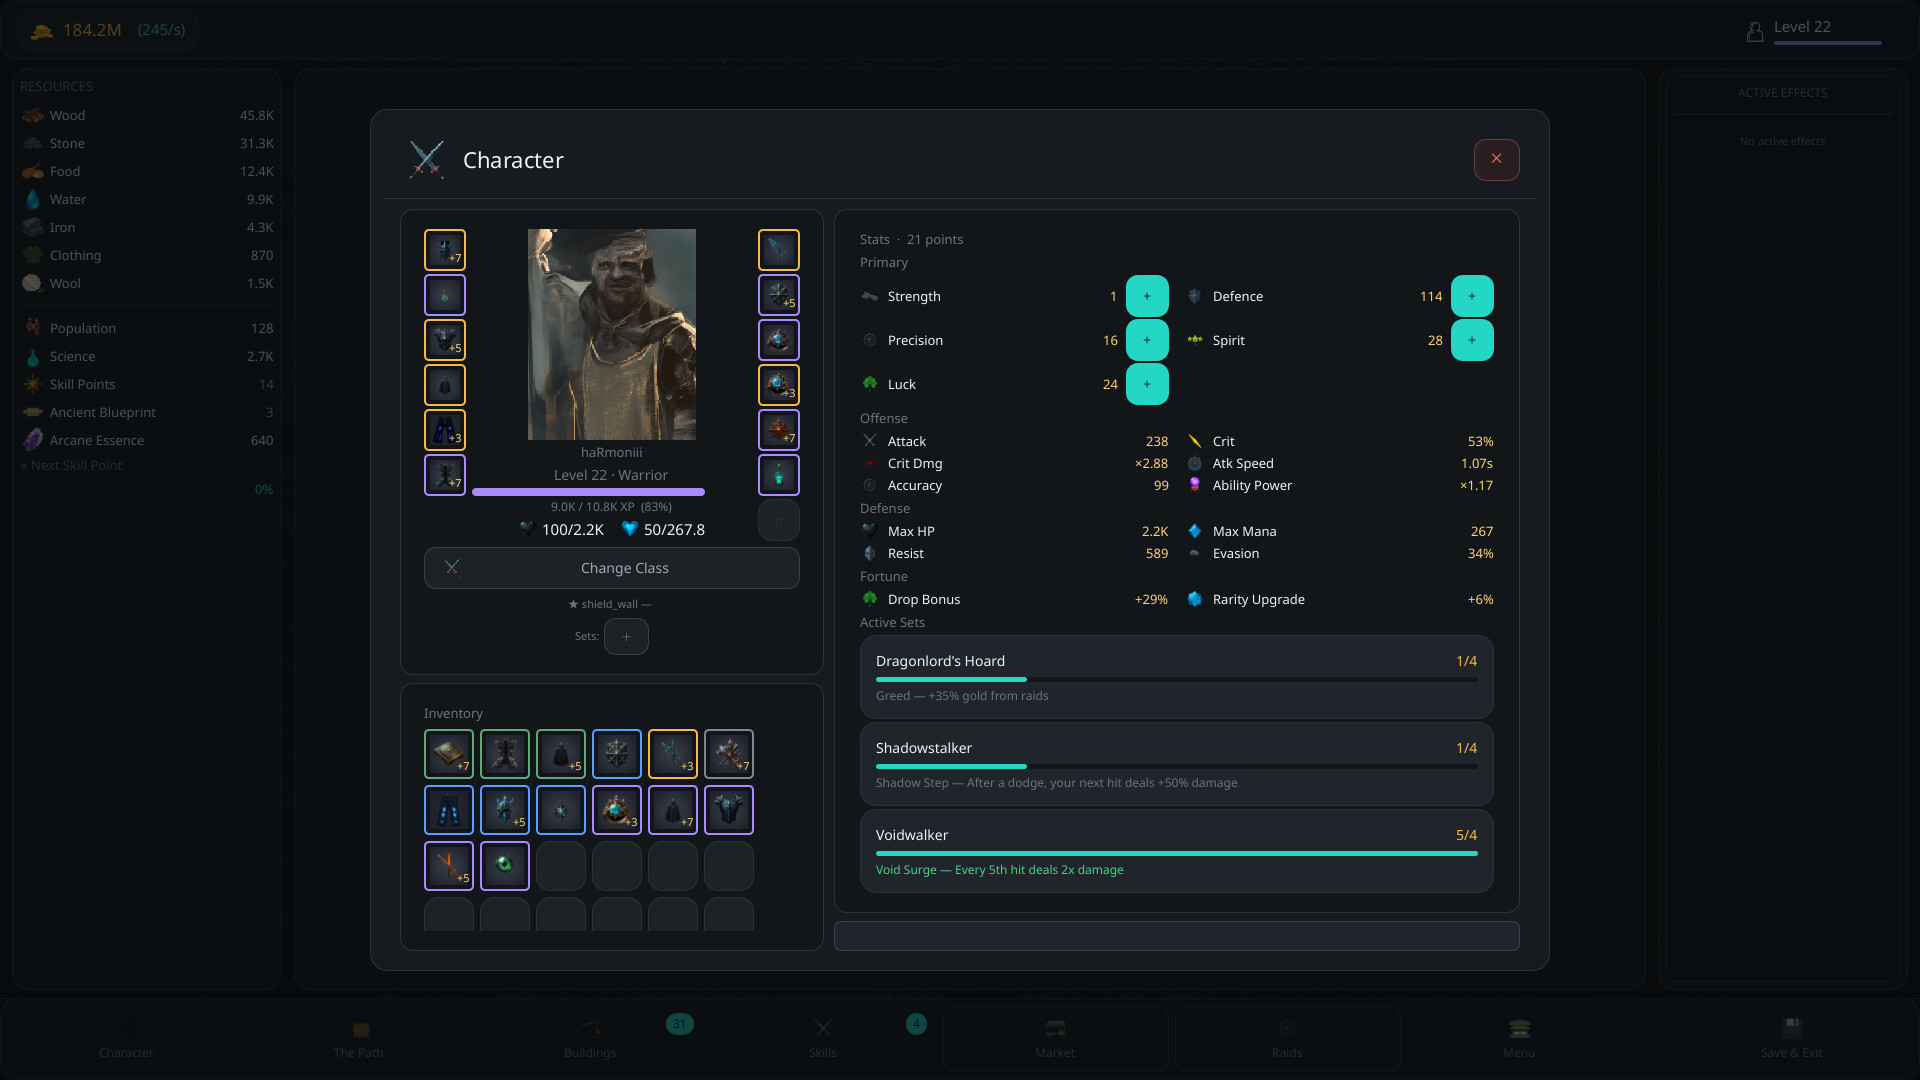Increase the Luck stat
The height and width of the screenshot is (1080, 1920).
pyautogui.click(x=1147, y=384)
